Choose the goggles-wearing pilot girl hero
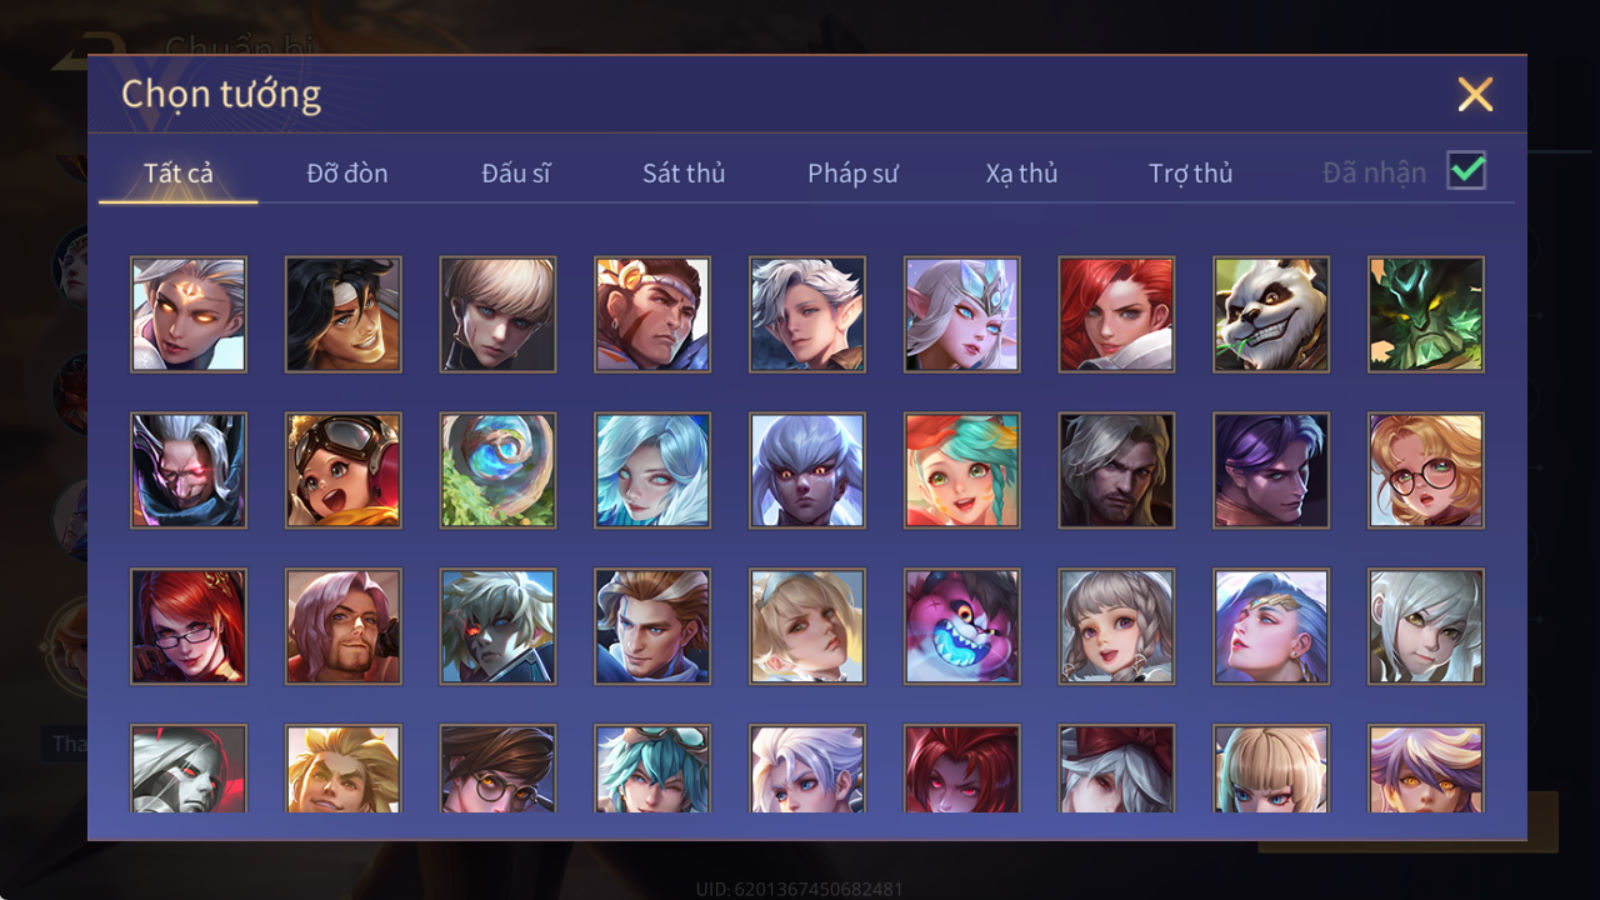This screenshot has width=1600, height=900. coord(343,470)
